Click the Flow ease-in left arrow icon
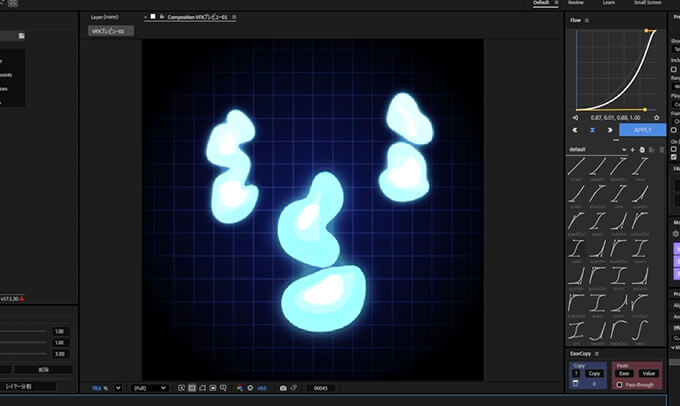This screenshot has width=680, height=406. pyautogui.click(x=575, y=130)
